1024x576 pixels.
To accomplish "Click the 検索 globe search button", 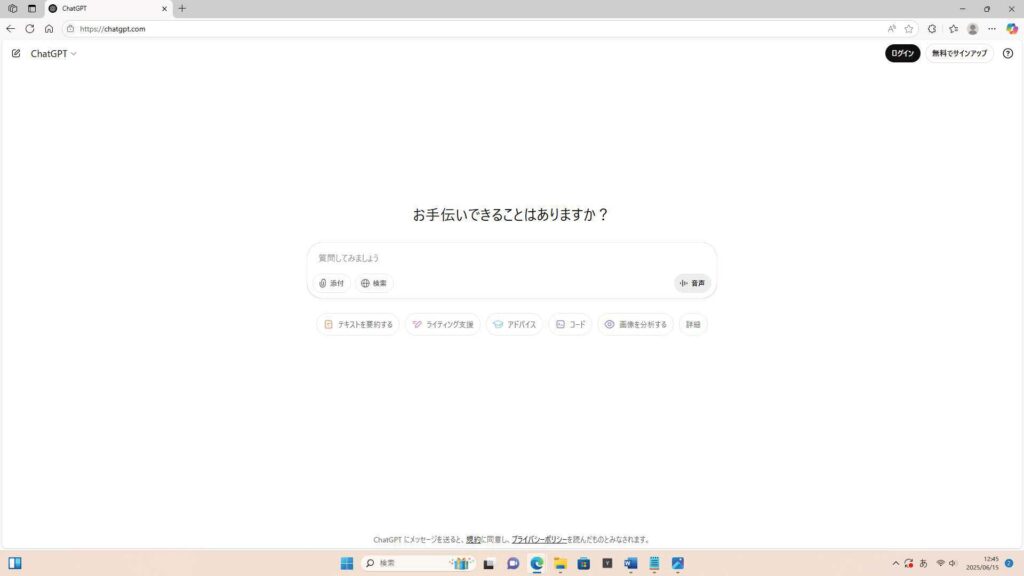I will [x=374, y=283].
